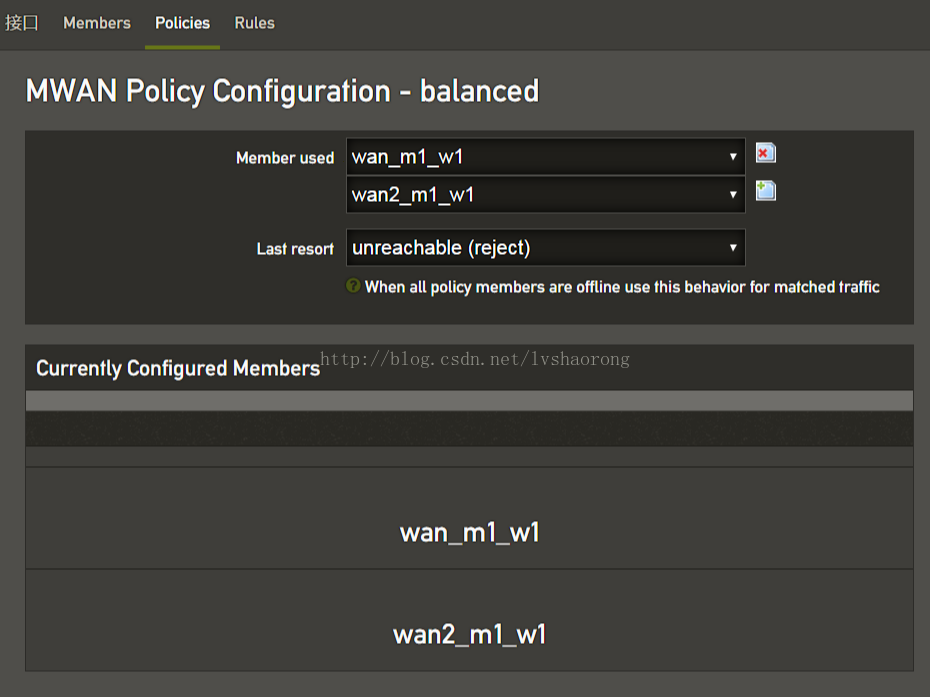Open the 接口 tab
Screen dimensions: 930x697
(22, 23)
